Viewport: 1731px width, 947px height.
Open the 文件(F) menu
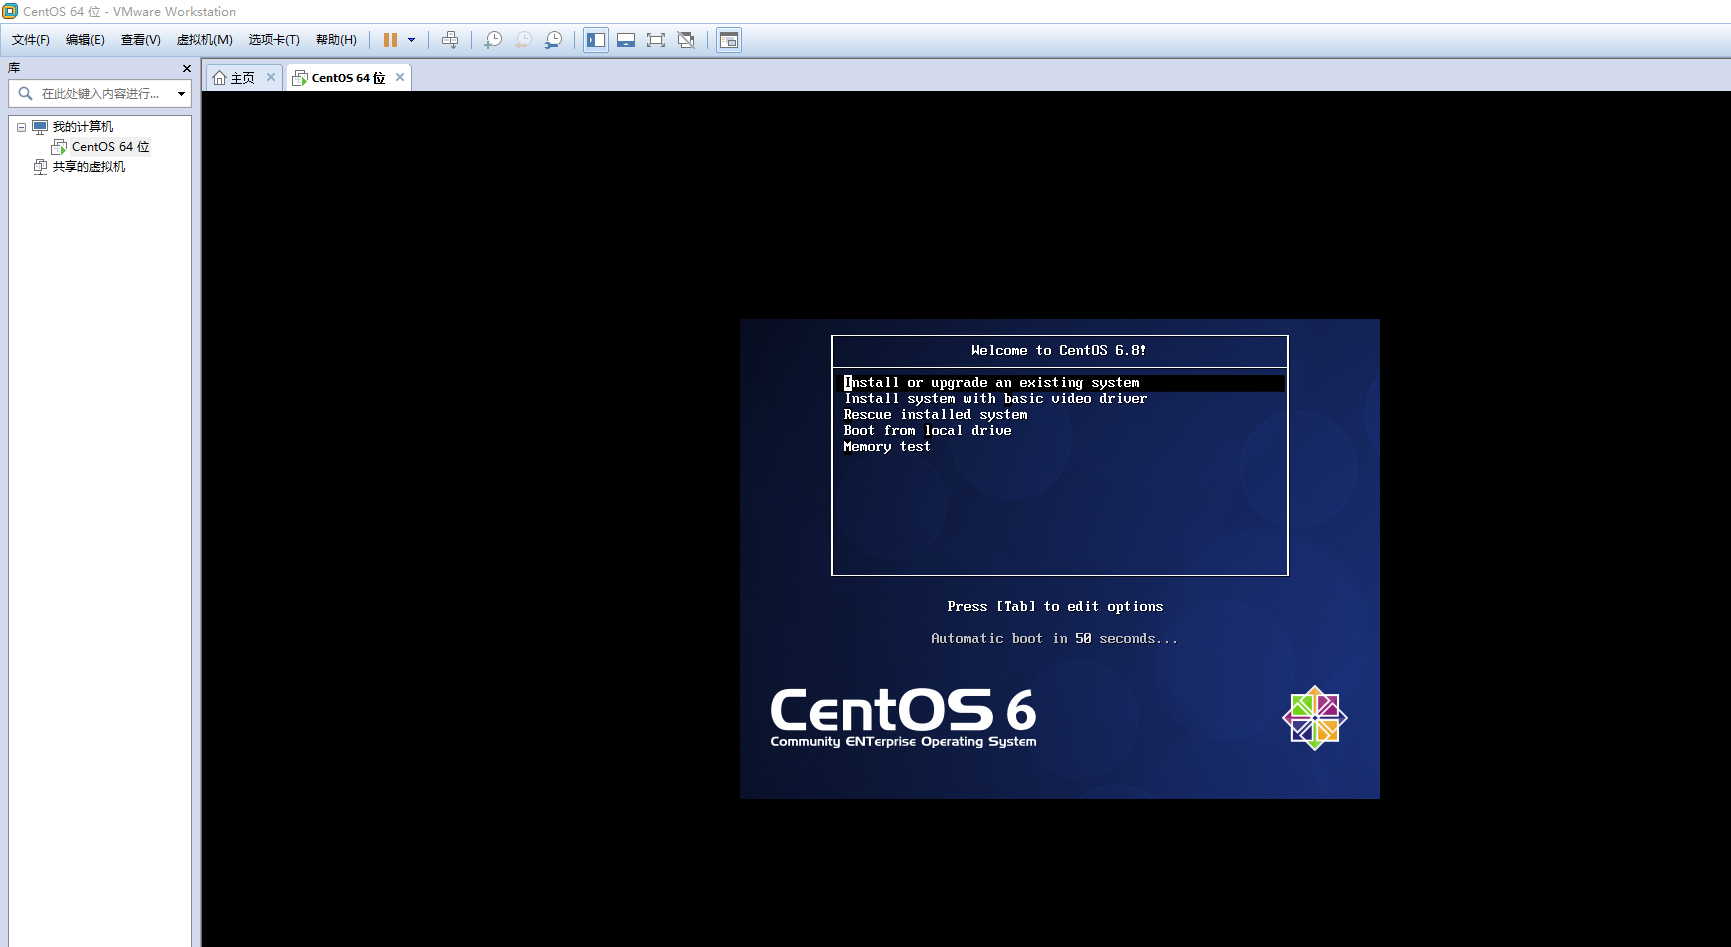31,40
